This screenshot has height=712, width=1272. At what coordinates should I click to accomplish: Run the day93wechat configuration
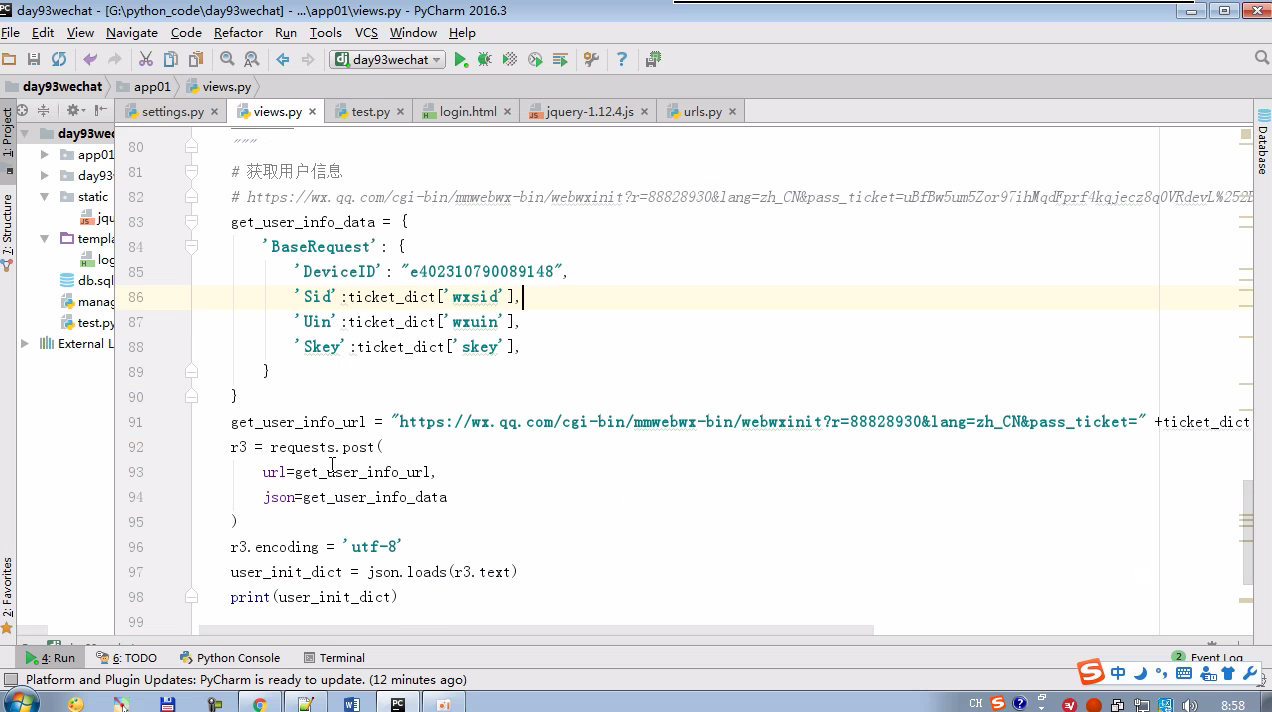click(460, 60)
